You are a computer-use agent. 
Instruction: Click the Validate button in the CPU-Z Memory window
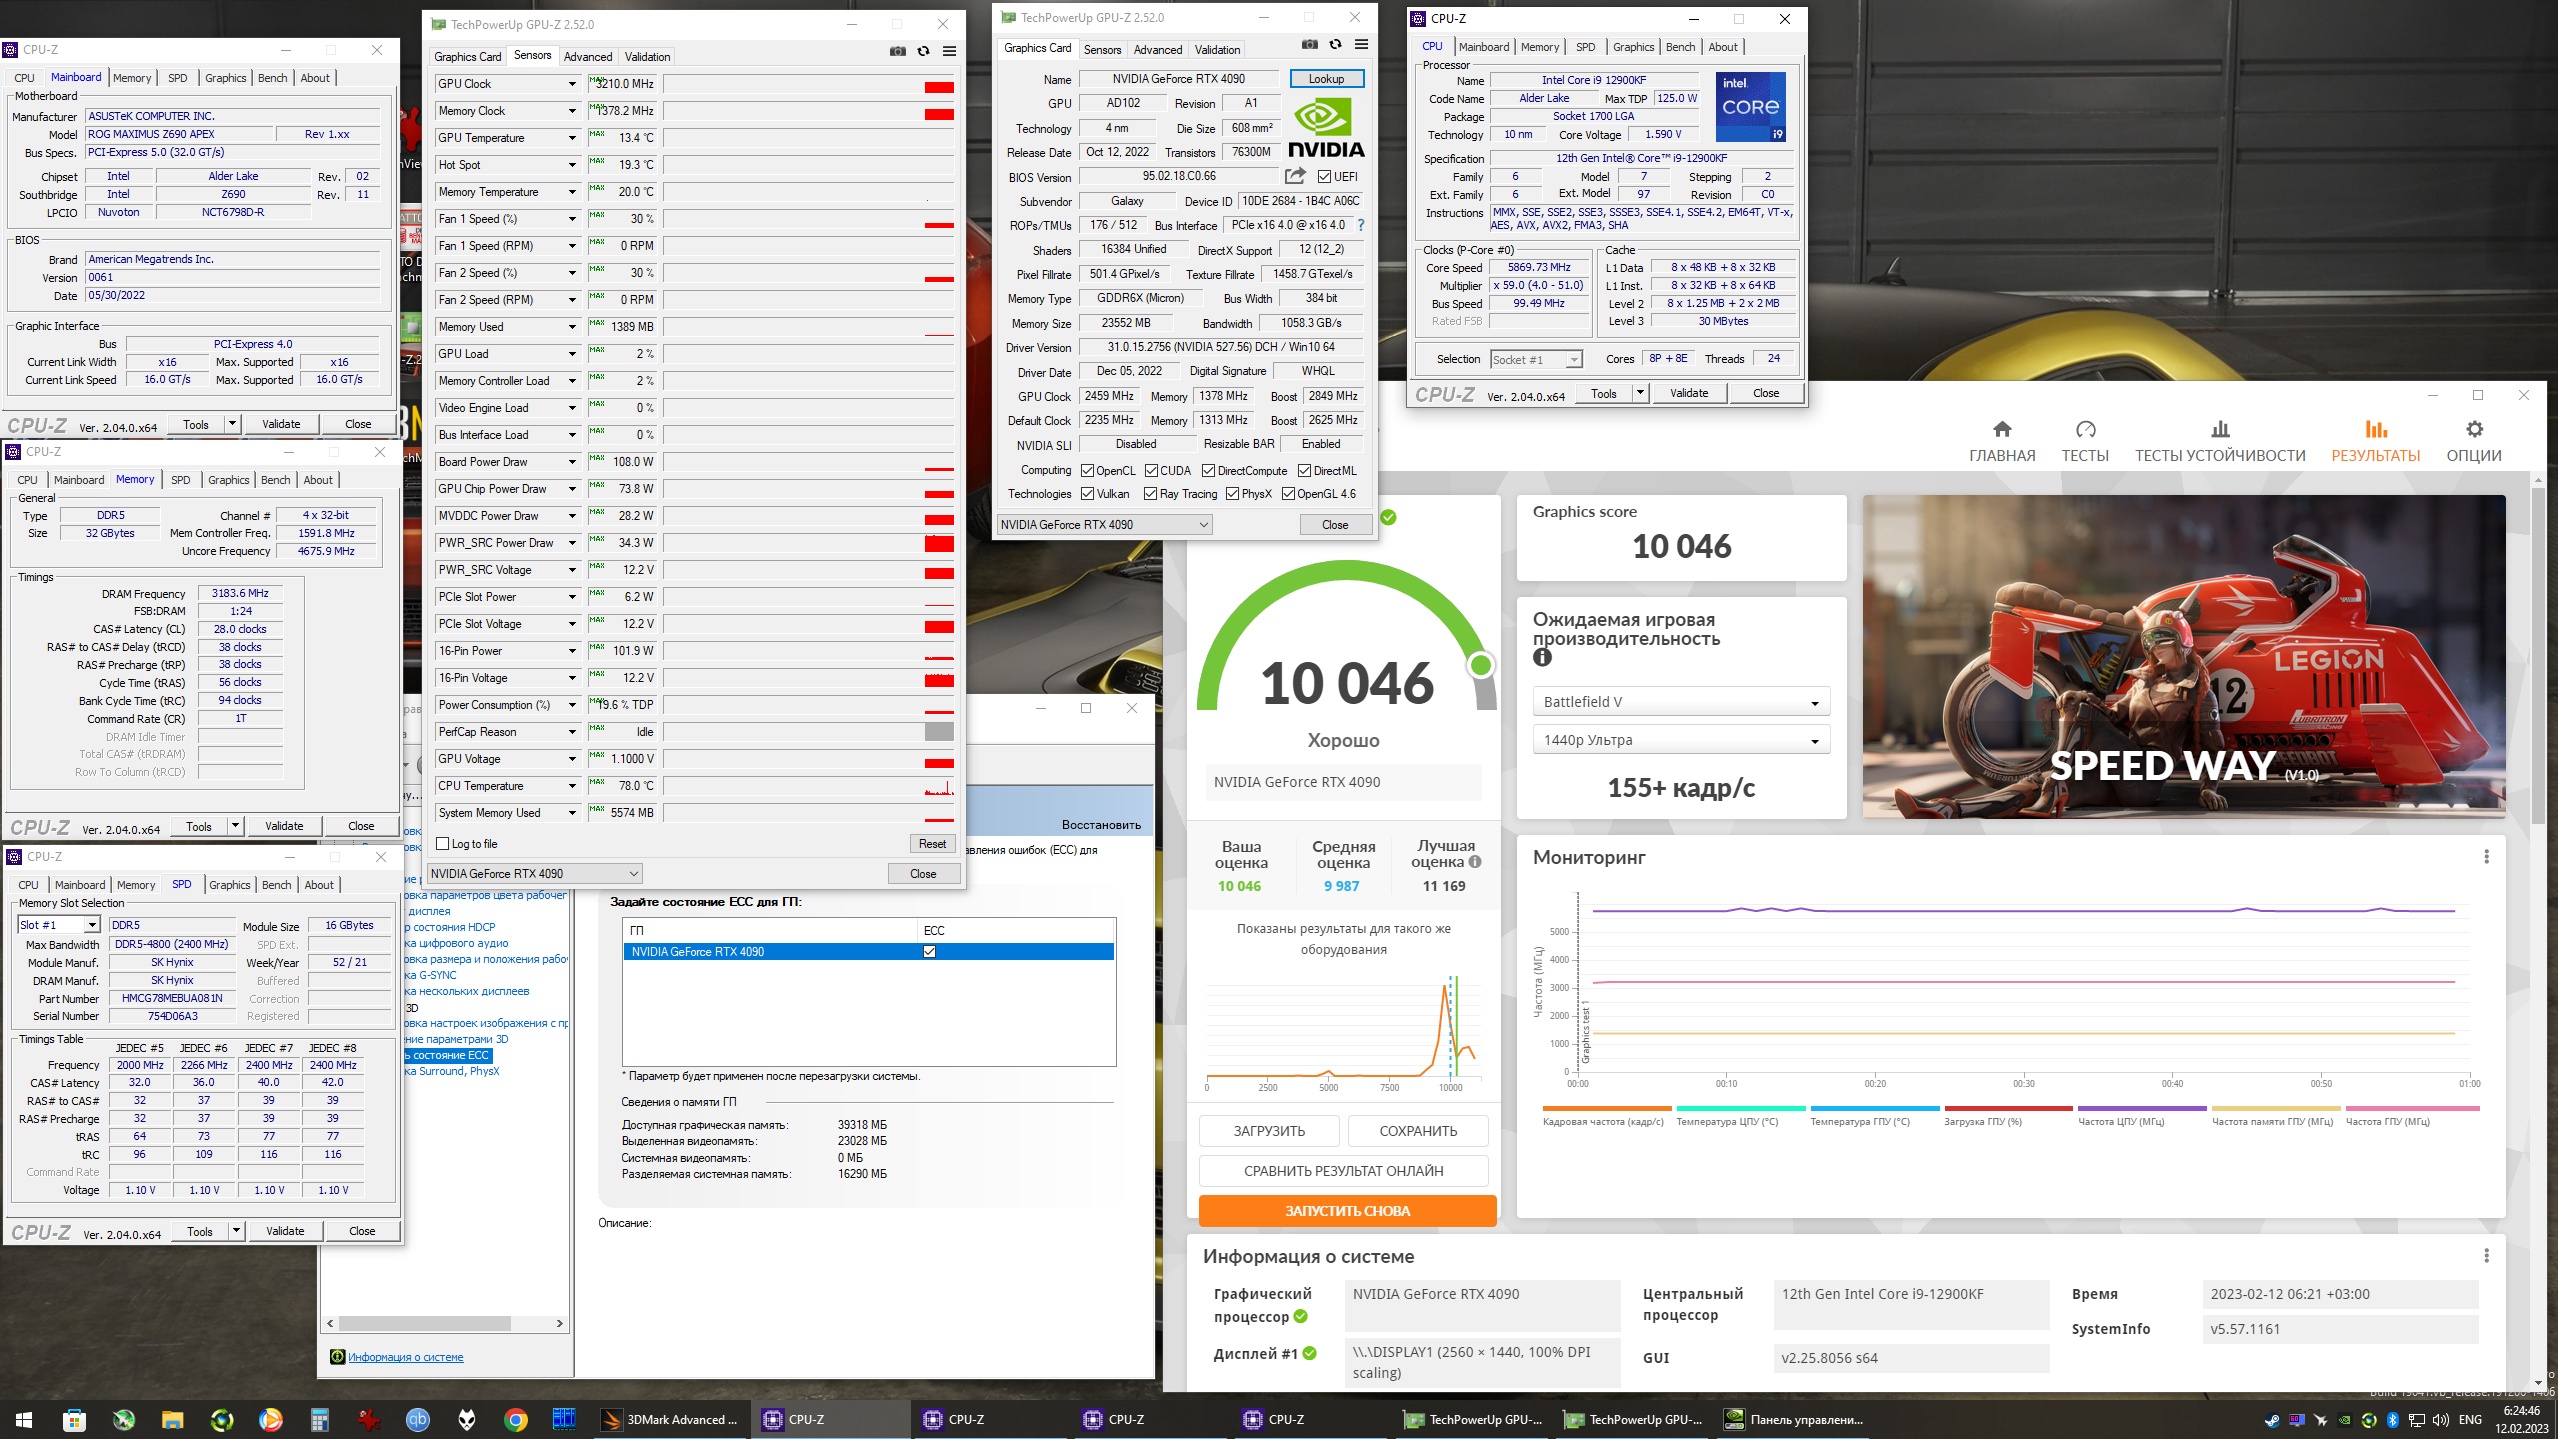(284, 826)
